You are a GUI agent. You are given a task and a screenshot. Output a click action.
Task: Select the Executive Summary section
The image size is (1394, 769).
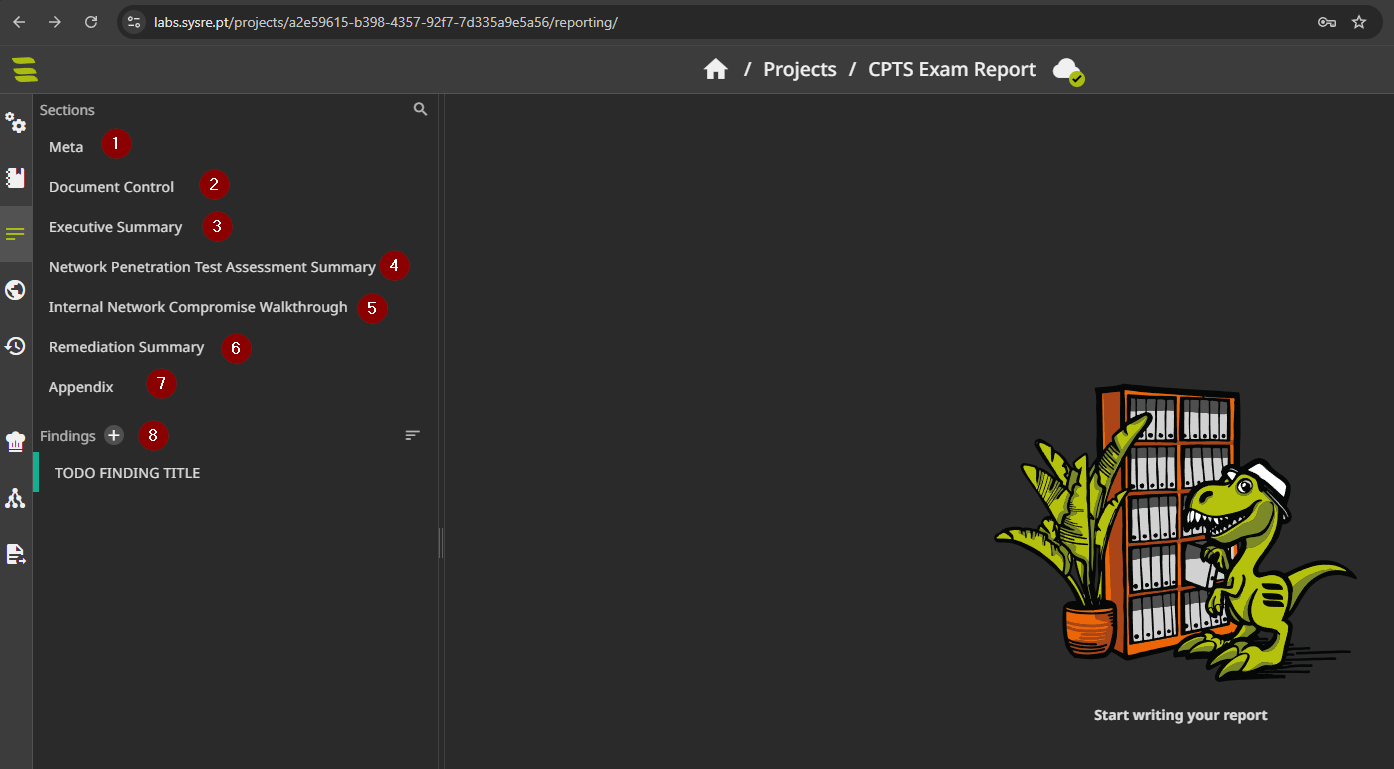click(x=115, y=227)
